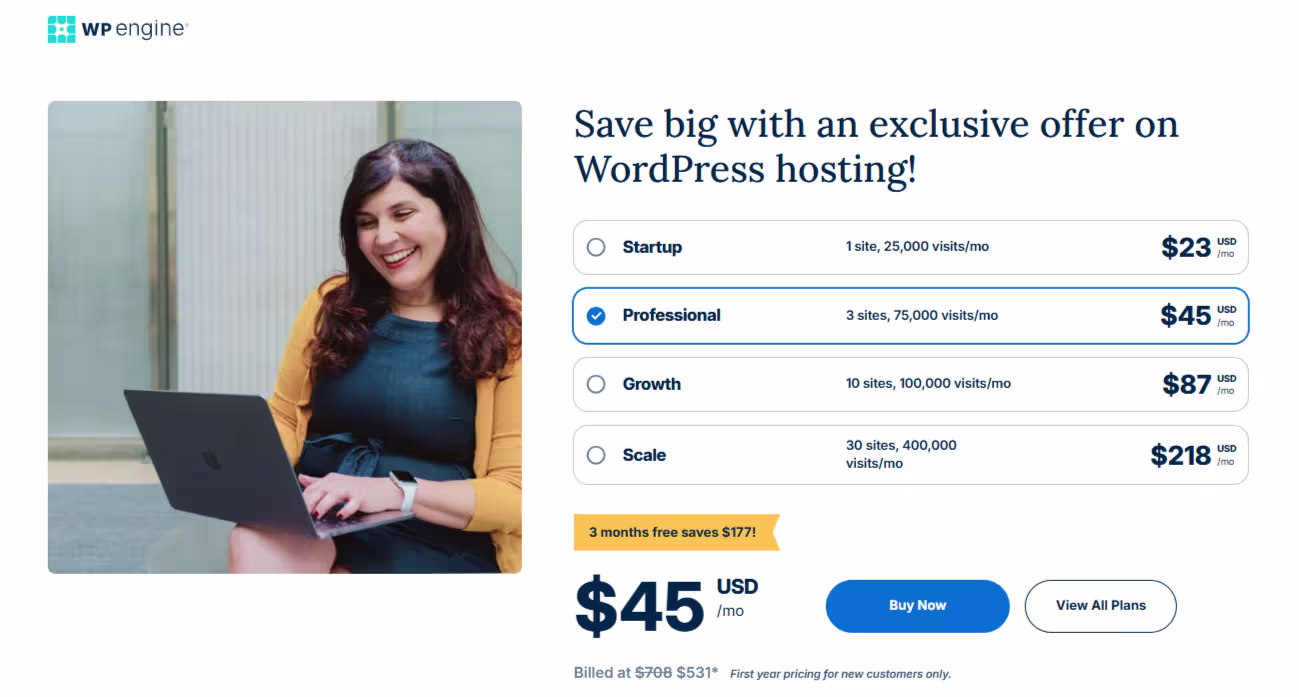Click the 'First year pricing for new customers only' text
1299x697 pixels.
(838, 674)
